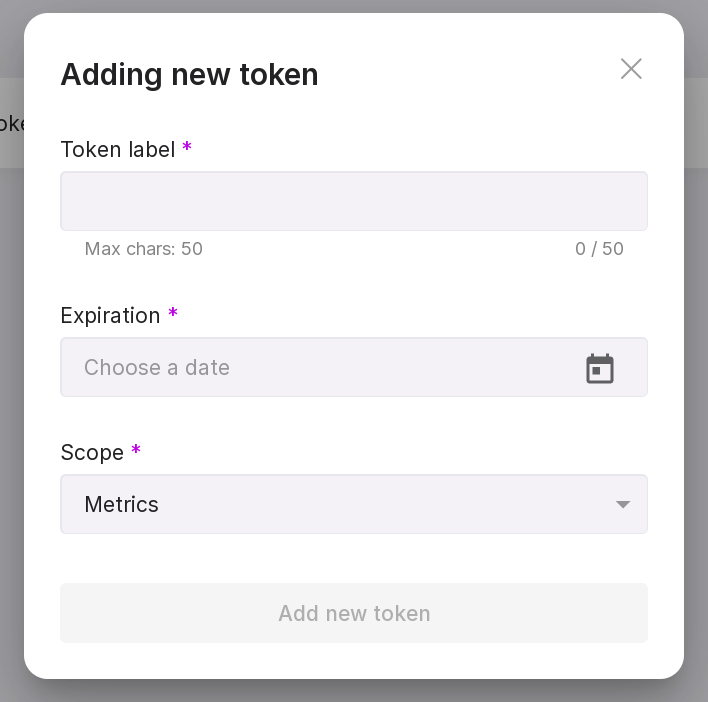The height and width of the screenshot is (702, 708).
Task: Click the "Choose a date" placeholder text
Action: (157, 368)
